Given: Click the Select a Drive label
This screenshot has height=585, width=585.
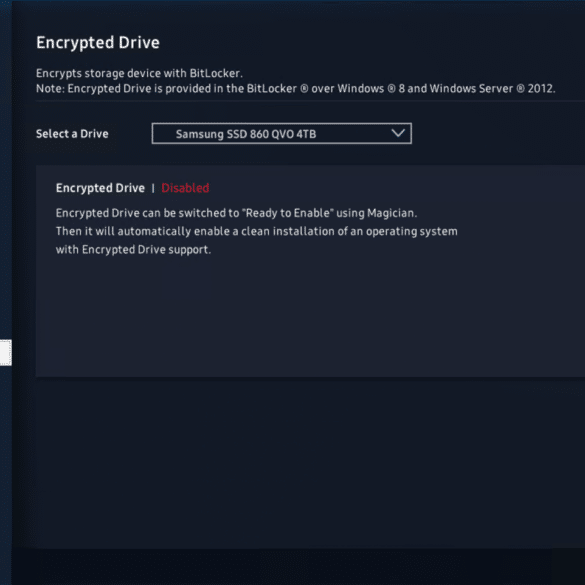Looking at the screenshot, I should click(72, 134).
